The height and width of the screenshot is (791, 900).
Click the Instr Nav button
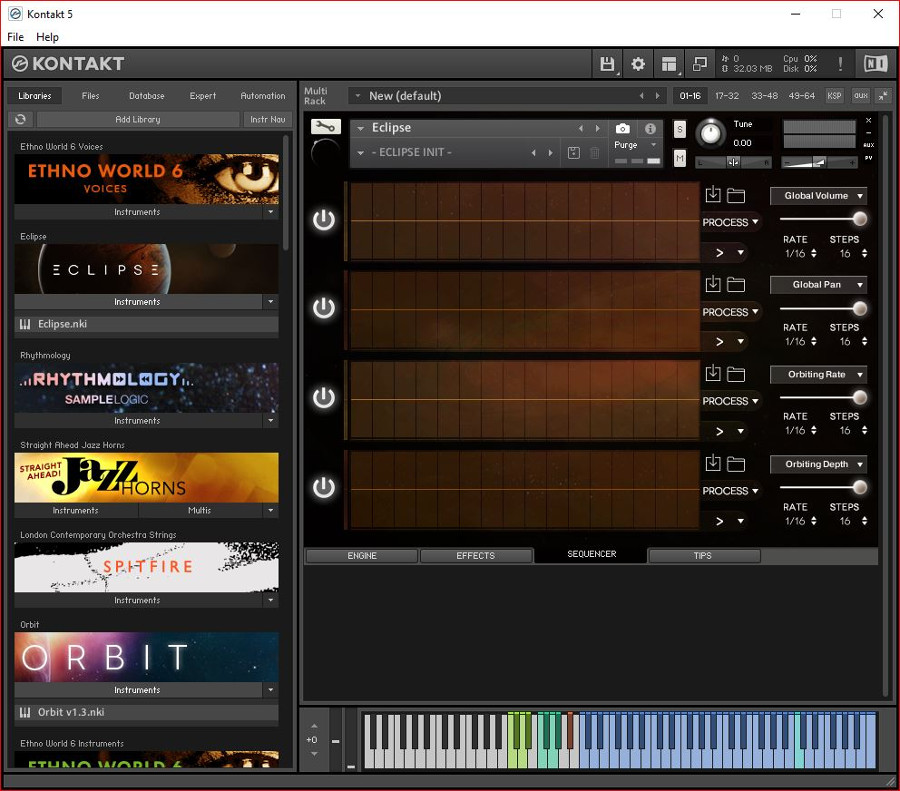coord(267,119)
